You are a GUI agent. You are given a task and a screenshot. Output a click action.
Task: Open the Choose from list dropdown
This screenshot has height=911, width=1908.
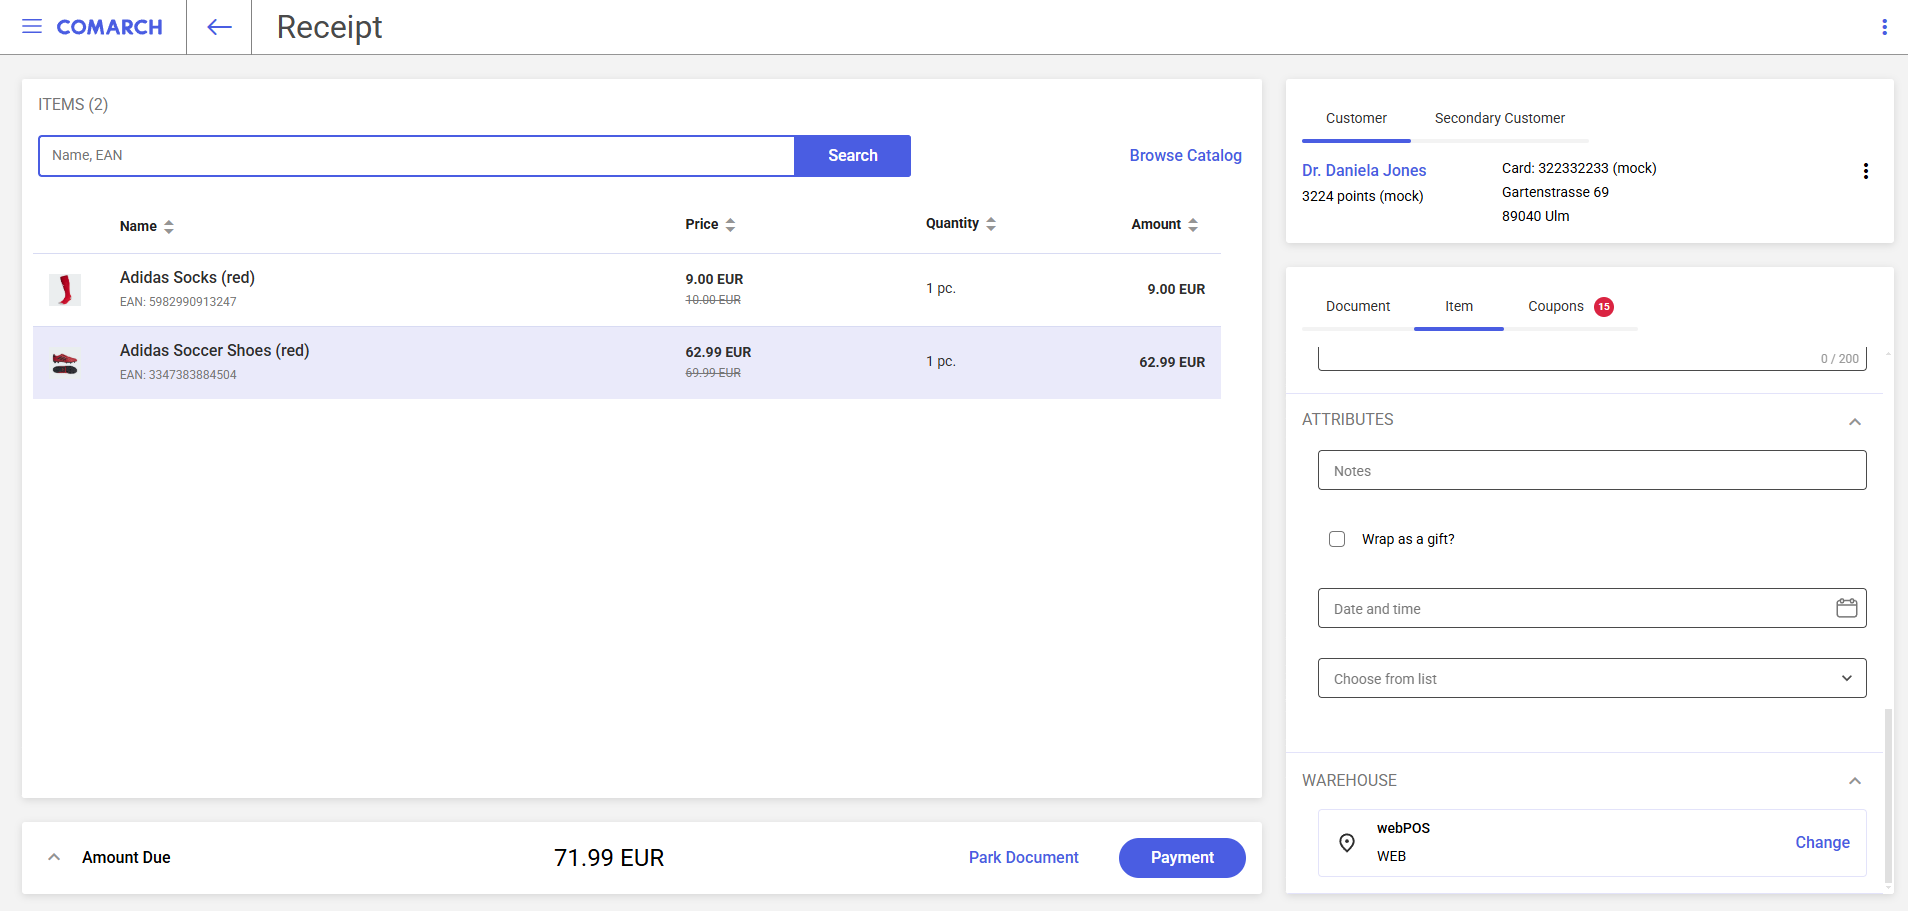(x=1592, y=678)
